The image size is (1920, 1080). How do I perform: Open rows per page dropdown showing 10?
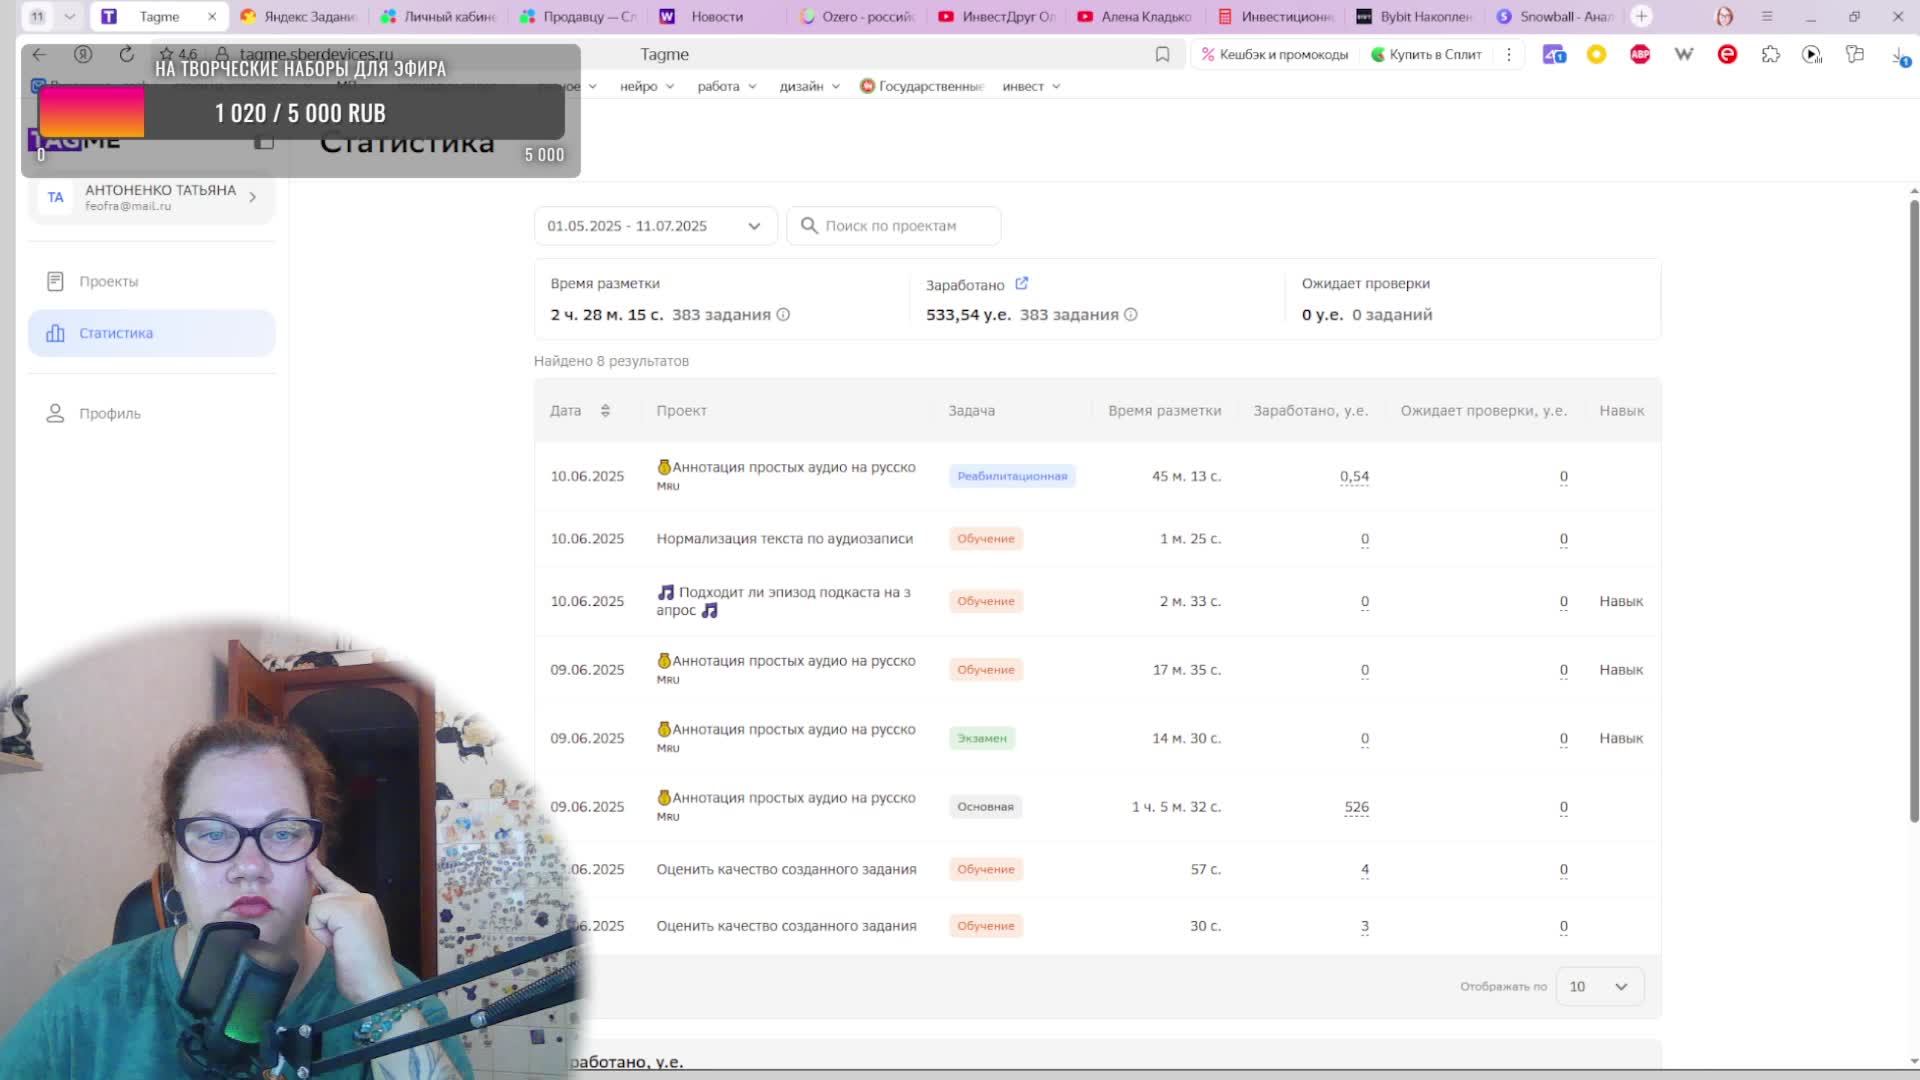click(1599, 987)
